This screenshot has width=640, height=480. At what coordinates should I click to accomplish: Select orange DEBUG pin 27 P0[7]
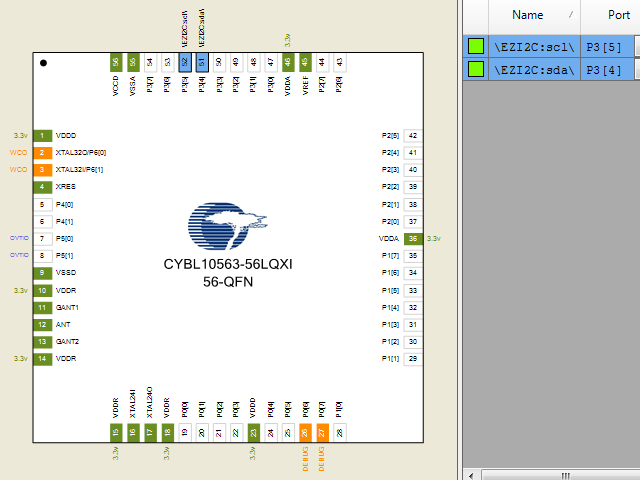point(322,433)
